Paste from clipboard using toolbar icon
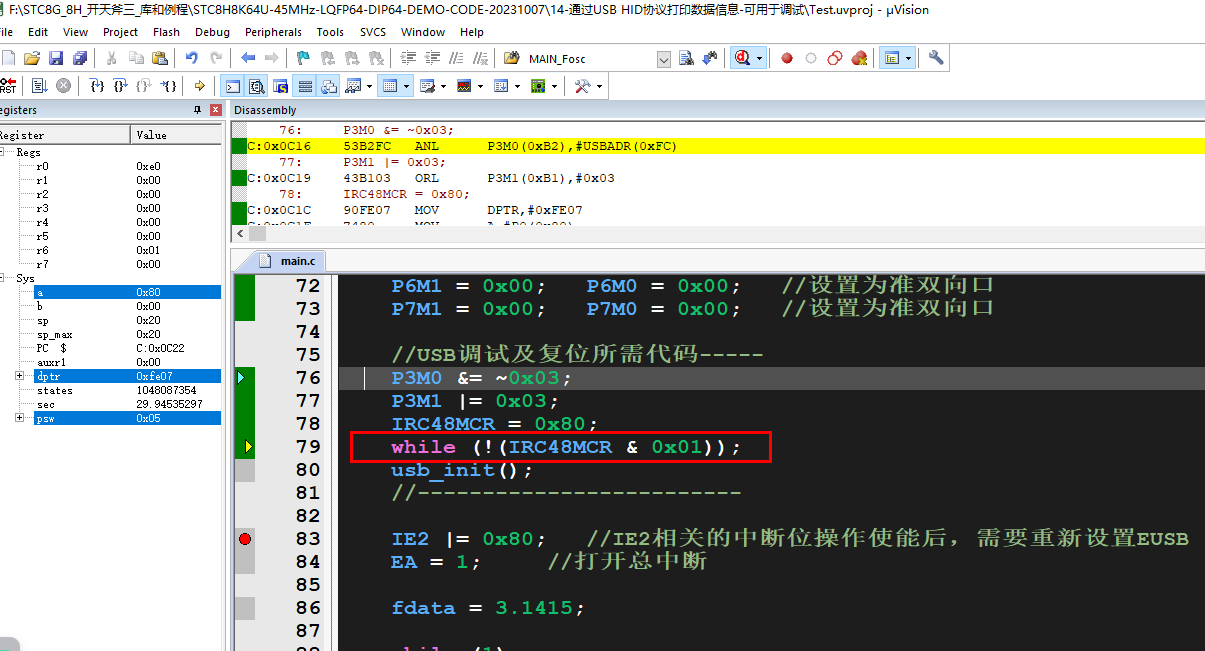 [x=158, y=58]
